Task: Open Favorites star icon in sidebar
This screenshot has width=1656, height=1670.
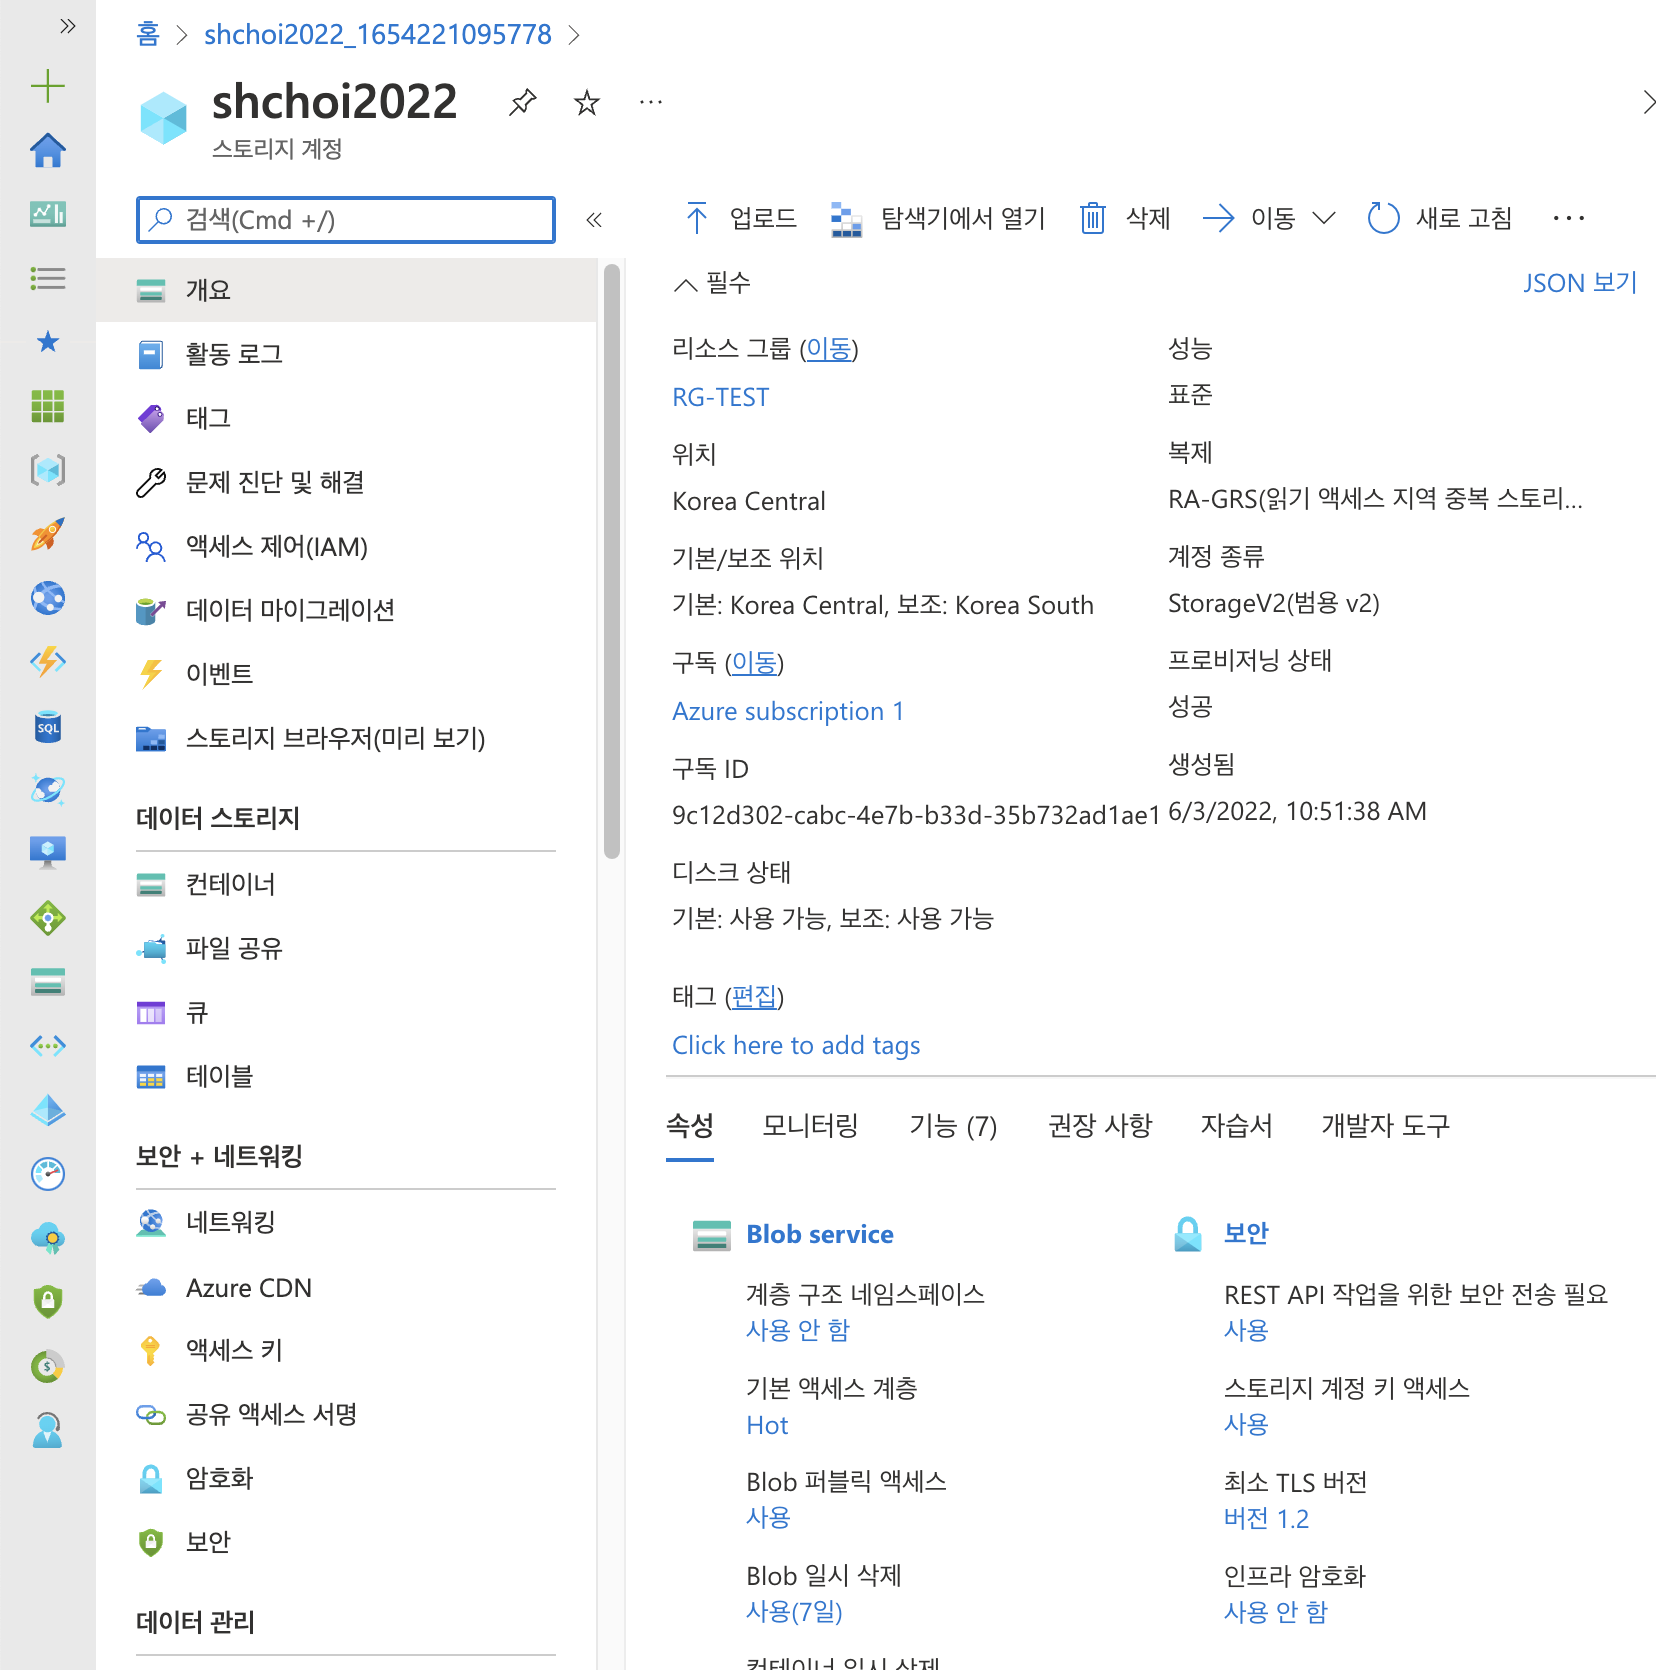Action: pyautogui.click(x=48, y=342)
